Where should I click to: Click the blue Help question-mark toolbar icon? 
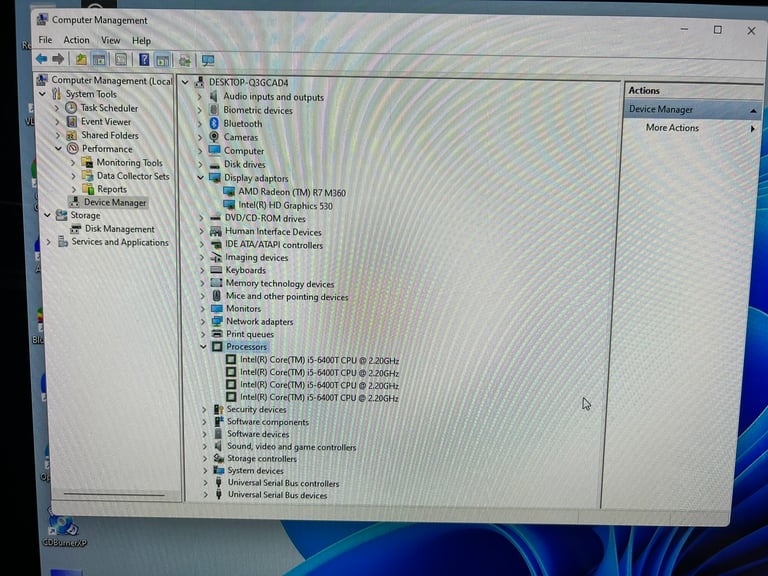tap(144, 60)
